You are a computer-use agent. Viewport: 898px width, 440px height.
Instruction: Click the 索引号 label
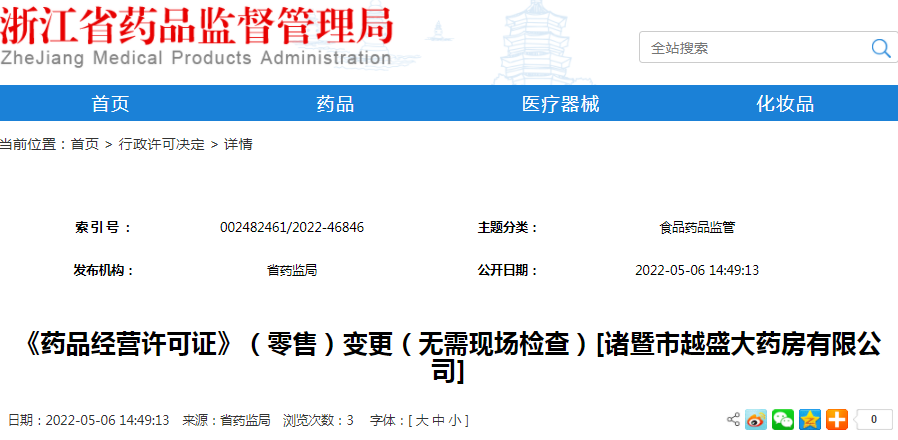pos(103,227)
